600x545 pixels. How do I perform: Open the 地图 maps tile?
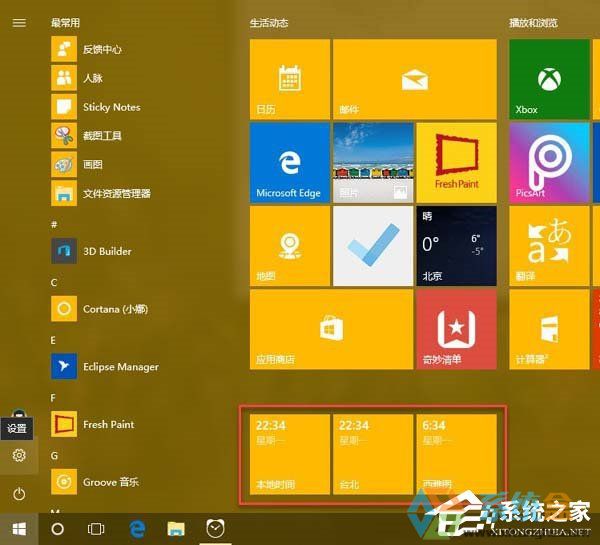(290, 246)
